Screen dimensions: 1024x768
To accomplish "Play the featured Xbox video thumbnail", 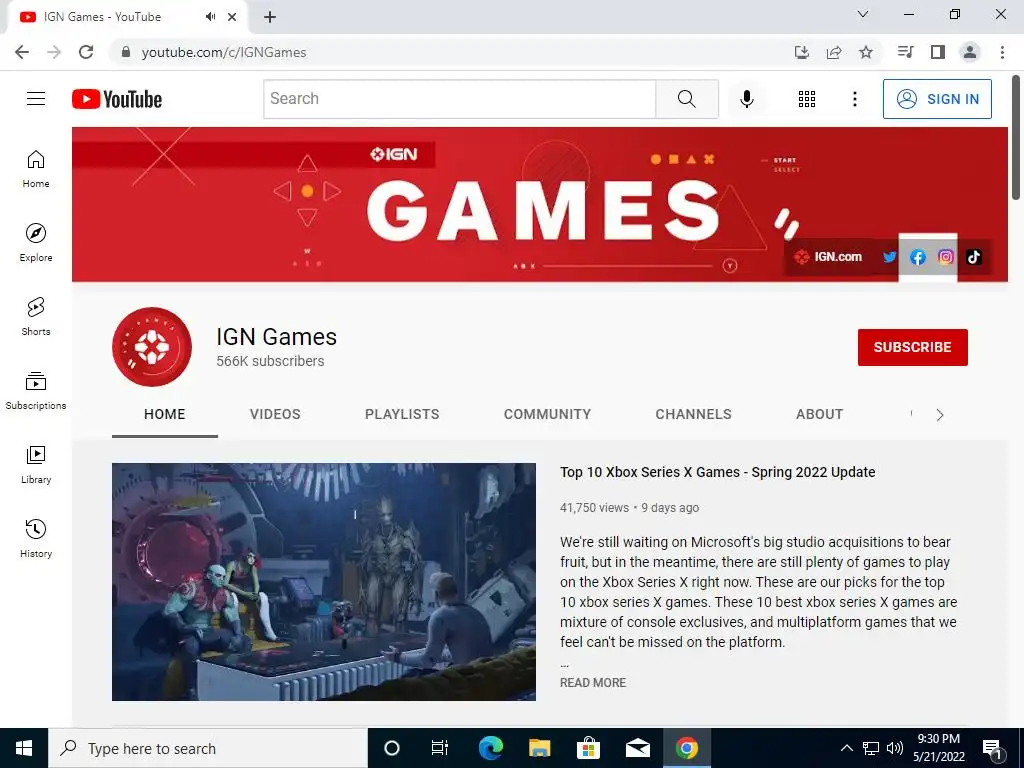I will click(x=324, y=582).
